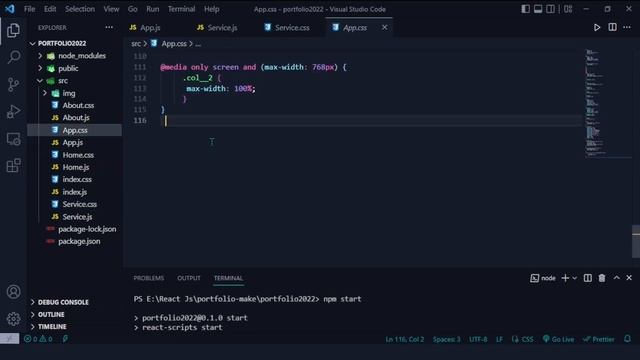
Task: Click Go Live in status bar
Action: [x=558, y=339]
